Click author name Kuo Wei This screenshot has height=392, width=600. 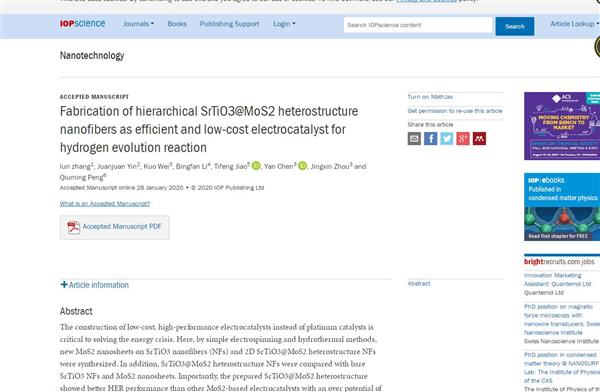156,167
